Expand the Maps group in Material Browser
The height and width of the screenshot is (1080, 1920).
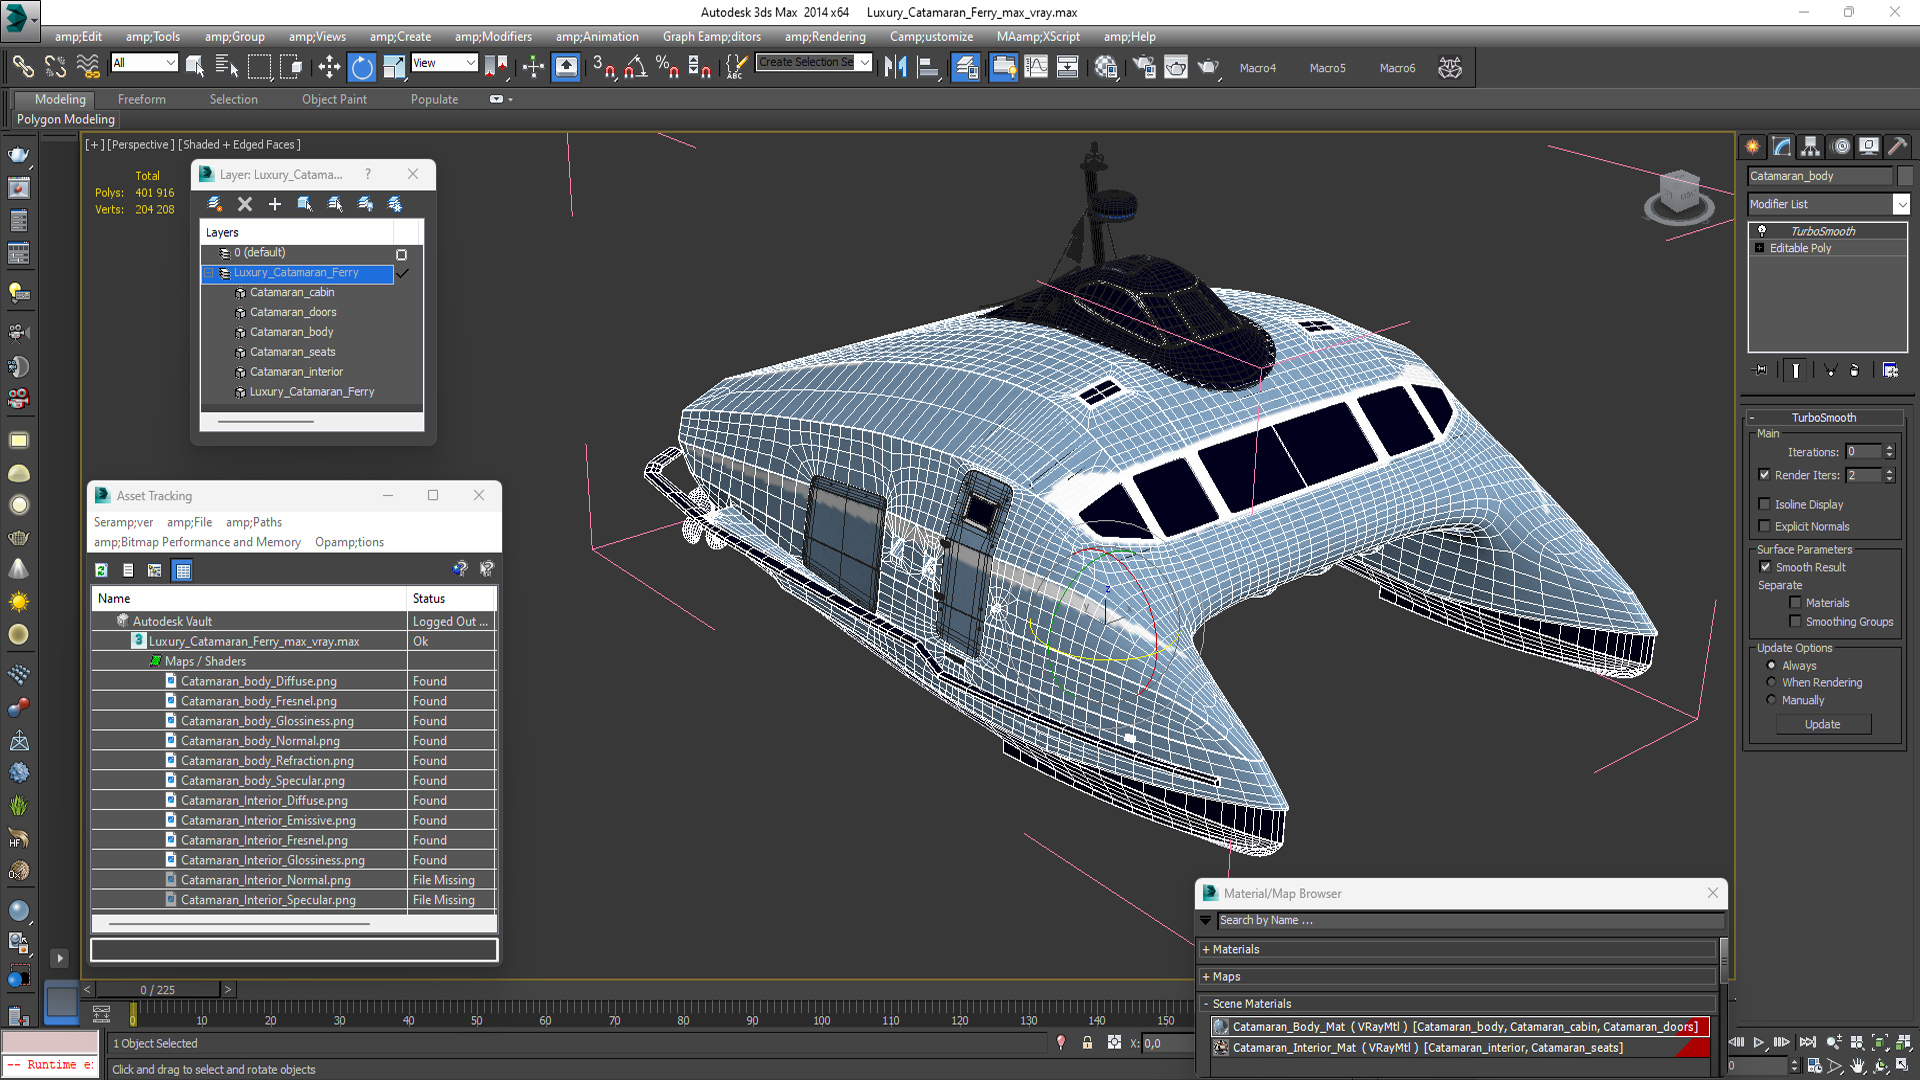click(1206, 976)
